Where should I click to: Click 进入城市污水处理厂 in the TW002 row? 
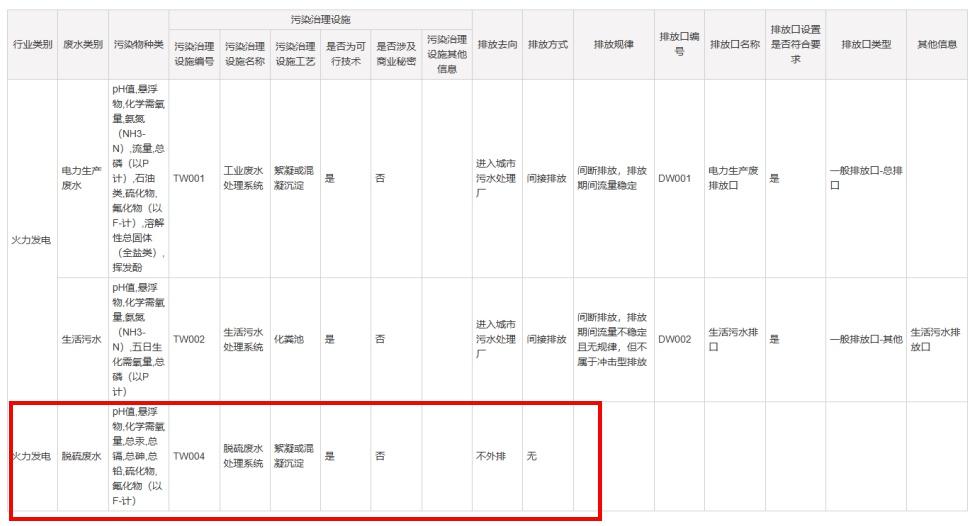tap(497, 339)
